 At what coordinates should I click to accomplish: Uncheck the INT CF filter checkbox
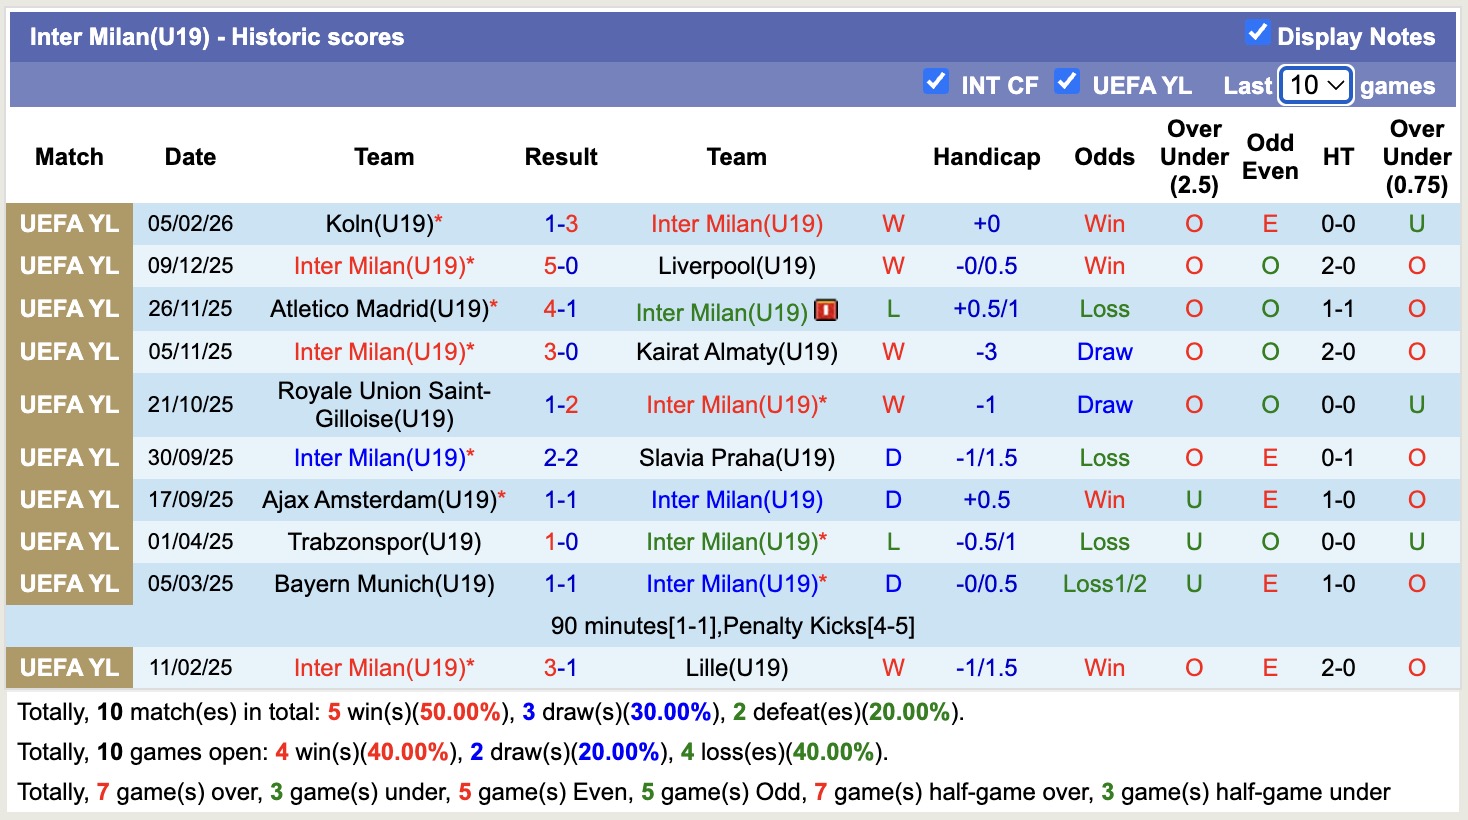936,82
